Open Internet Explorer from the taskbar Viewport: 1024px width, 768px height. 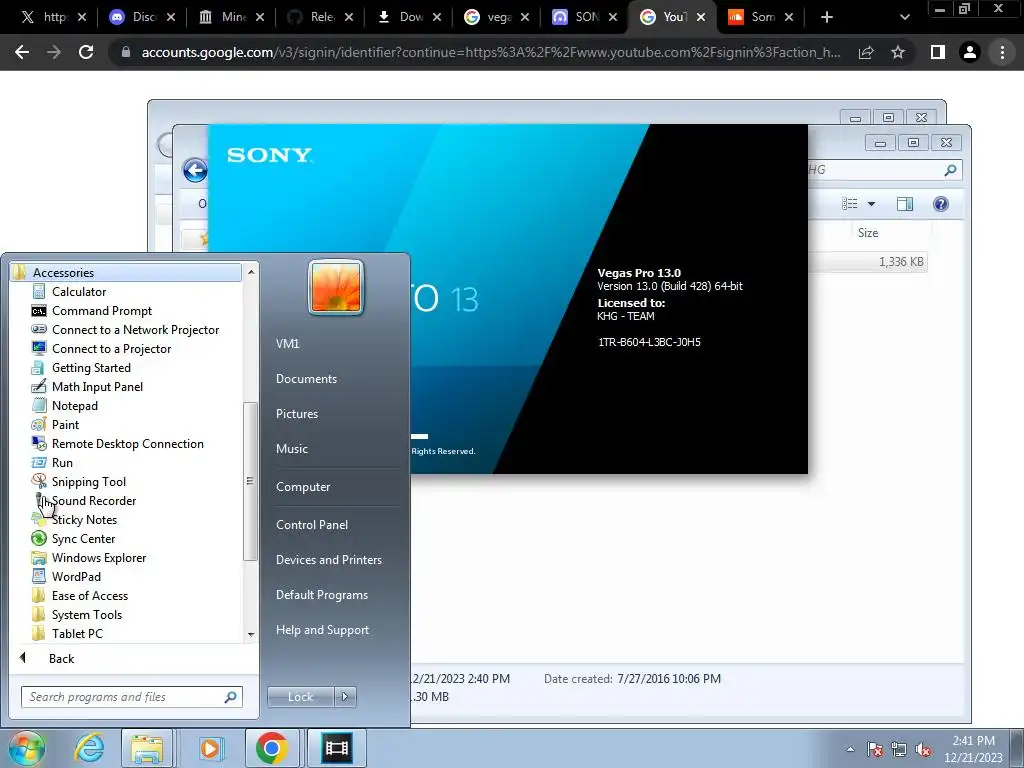89,748
